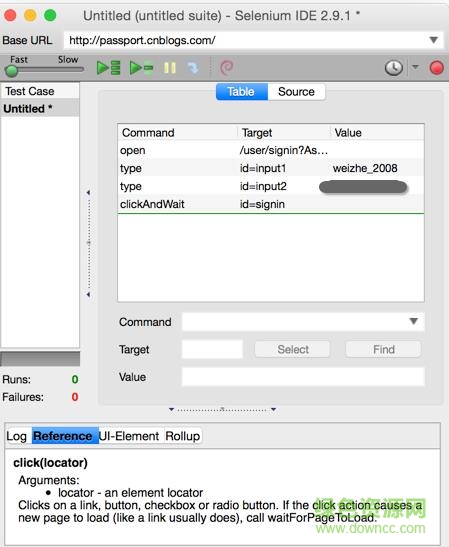Switch to Table view tab

coord(241,92)
